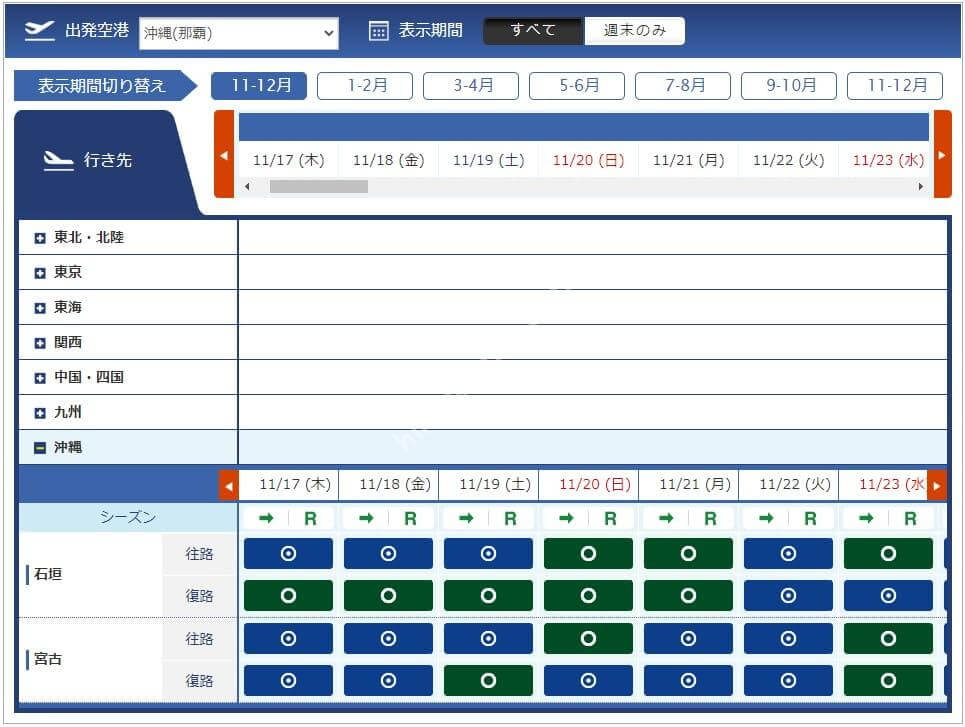Select 宮古 往路 availability on 11/21
The image size is (965, 727).
coord(688,638)
